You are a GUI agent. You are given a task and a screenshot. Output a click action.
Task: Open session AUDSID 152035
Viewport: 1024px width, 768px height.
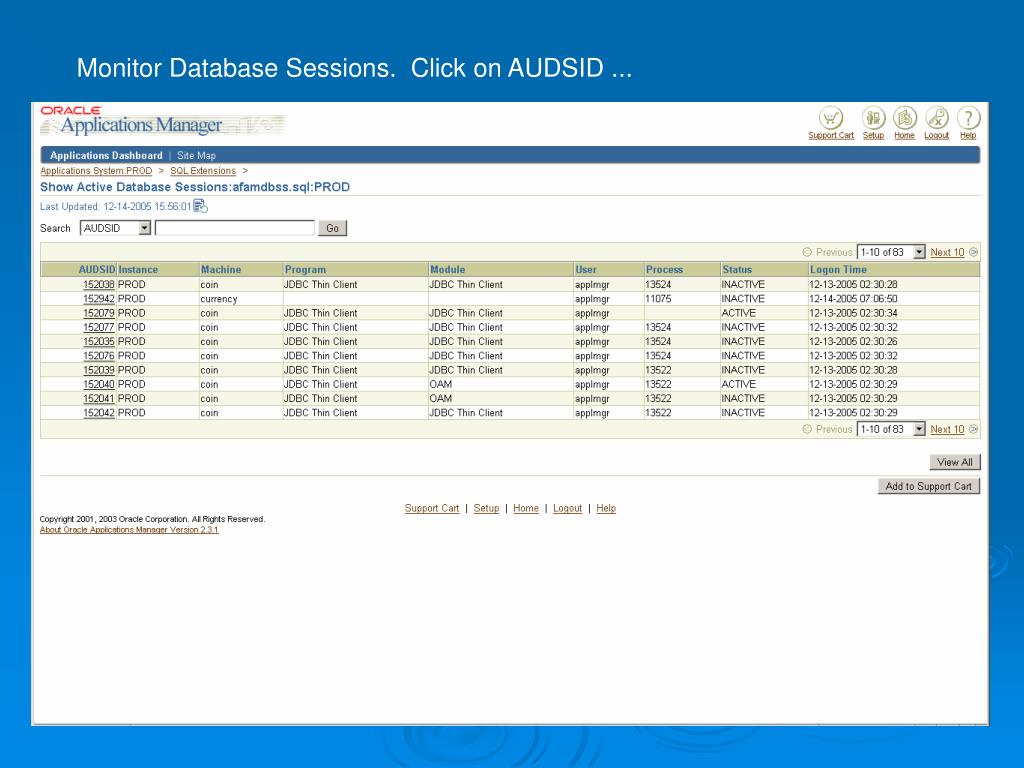pos(99,342)
